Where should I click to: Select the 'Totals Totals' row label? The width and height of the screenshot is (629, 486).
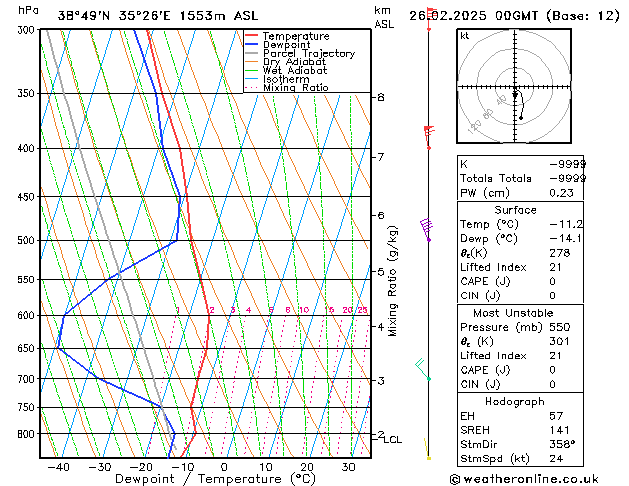click(495, 178)
